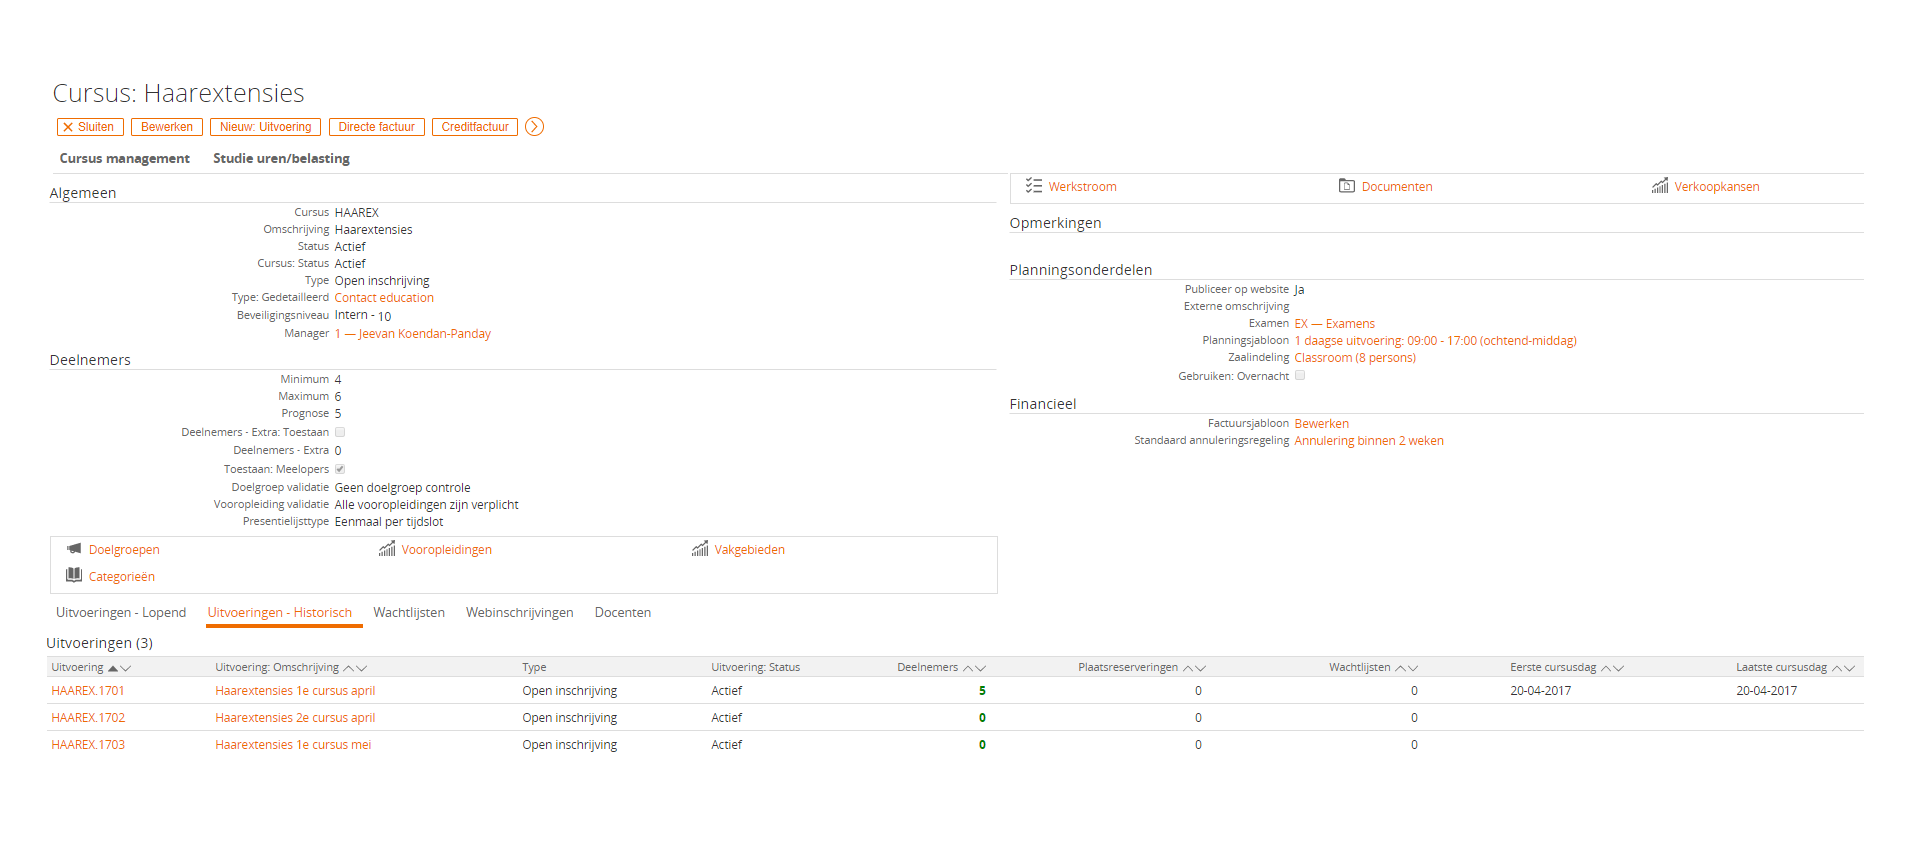Open the Verkoopkansen chart icon
Viewport: 1912px width, 849px height.
(x=1660, y=186)
